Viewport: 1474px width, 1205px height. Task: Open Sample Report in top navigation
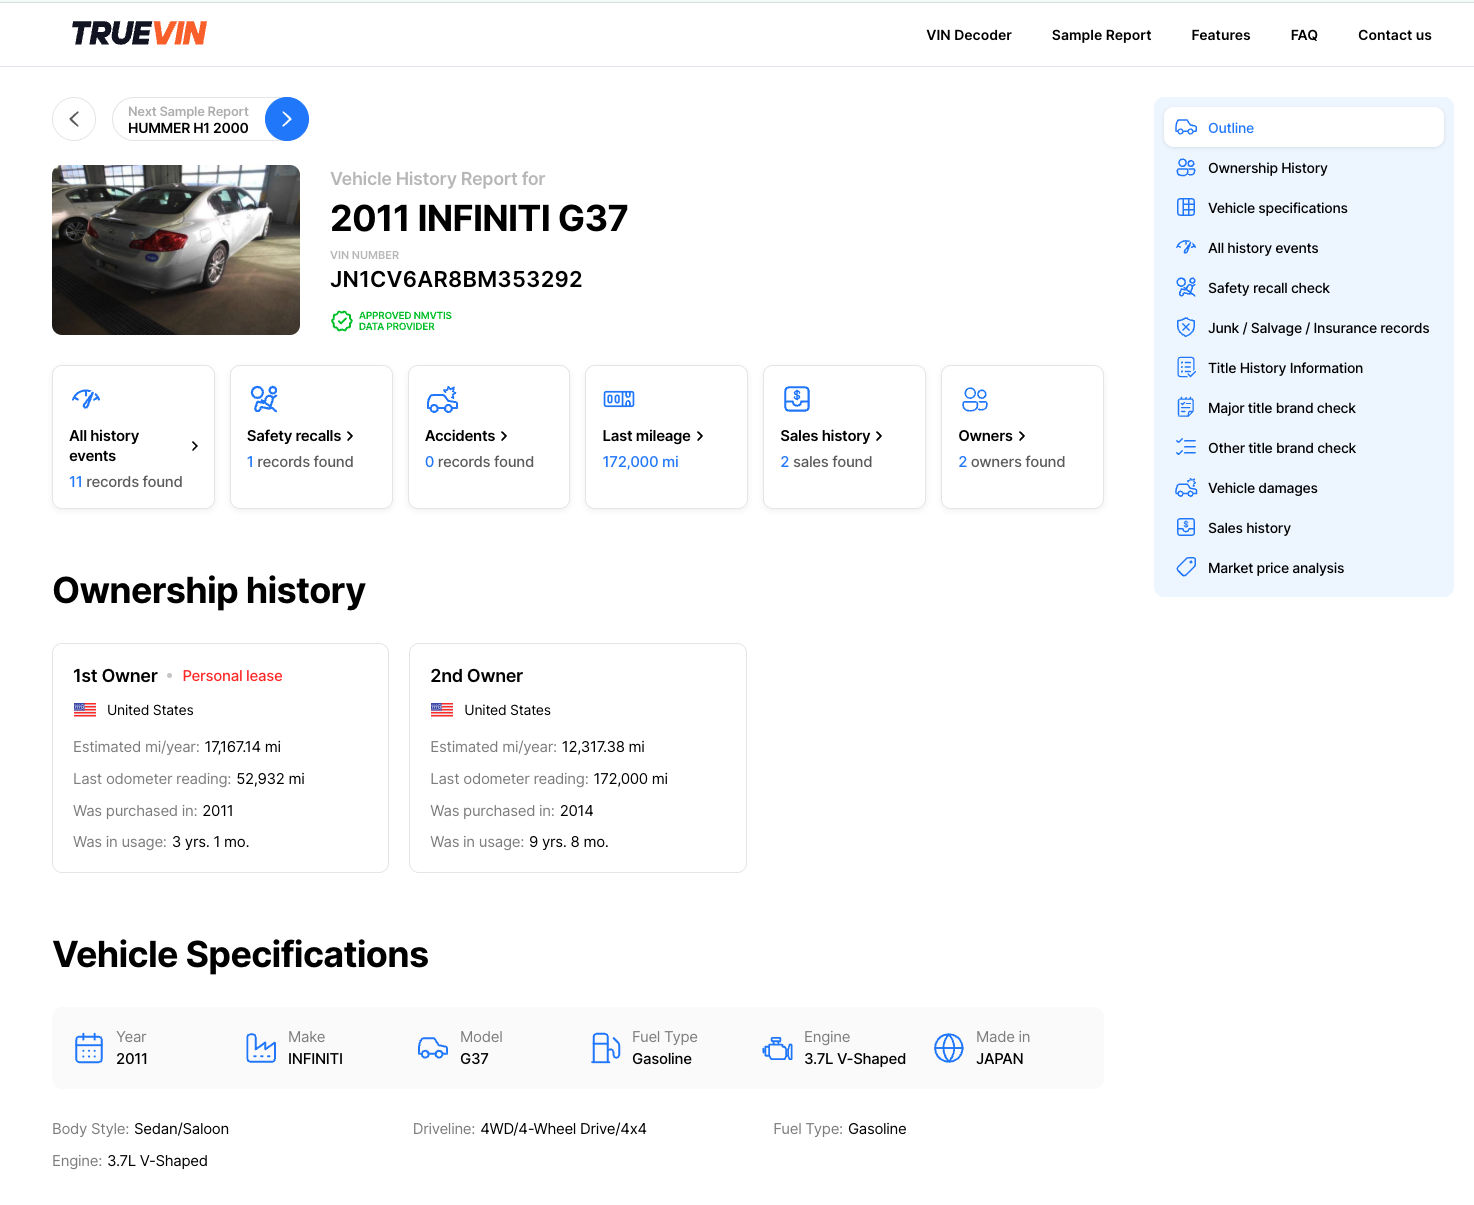tap(1101, 35)
